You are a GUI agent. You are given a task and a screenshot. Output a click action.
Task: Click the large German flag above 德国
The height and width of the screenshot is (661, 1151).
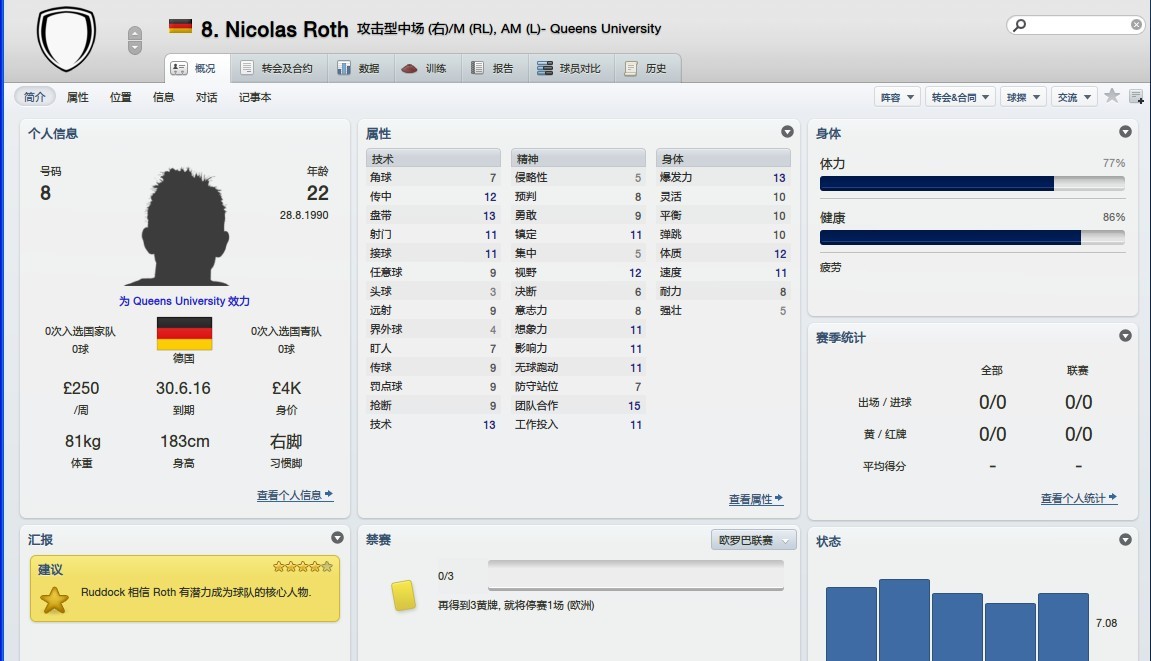click(x=184, y=333)
